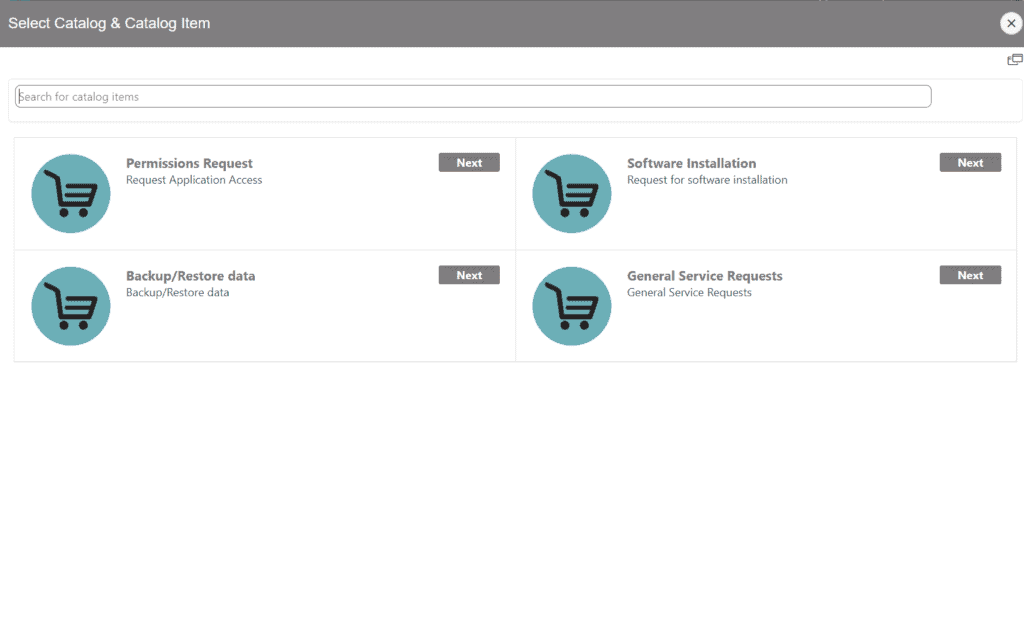The height and width of the screenshot is (629, 1024).
Task: Click Next for Permissions Request
Action: 469,162
